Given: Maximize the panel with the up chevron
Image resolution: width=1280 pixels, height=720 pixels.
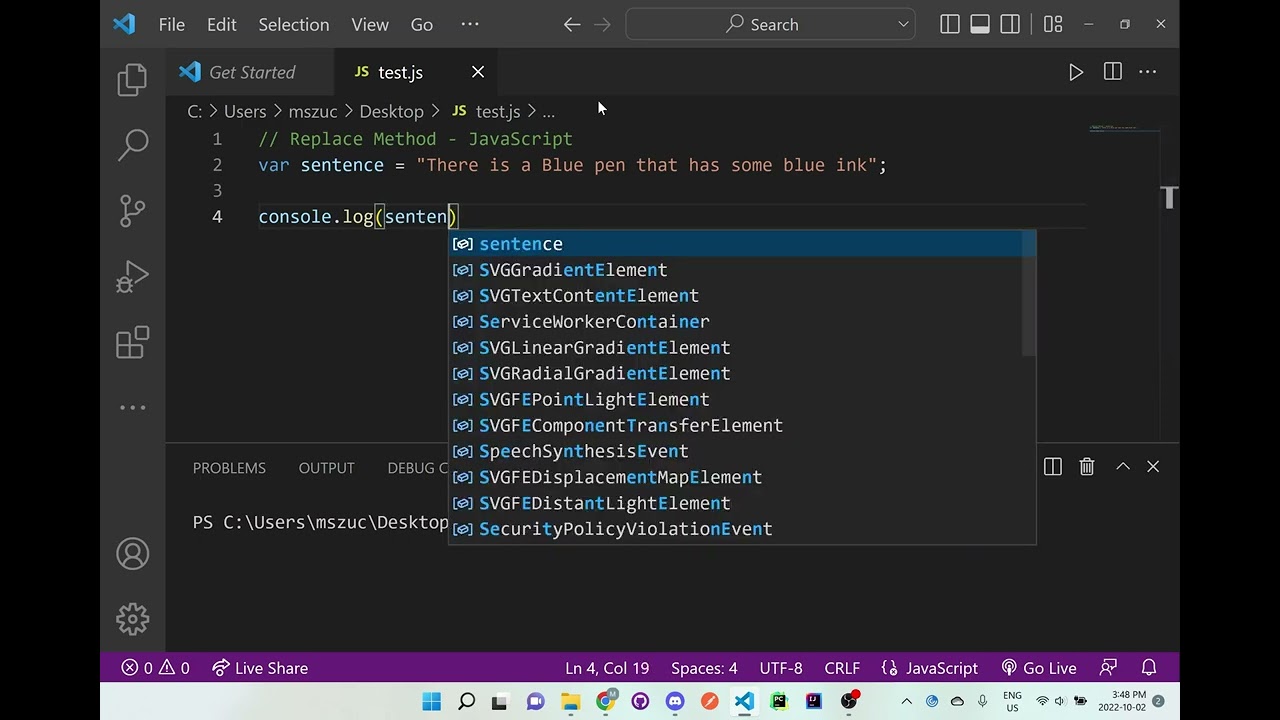Looking at the screenshot, I should coord(1123,467).
